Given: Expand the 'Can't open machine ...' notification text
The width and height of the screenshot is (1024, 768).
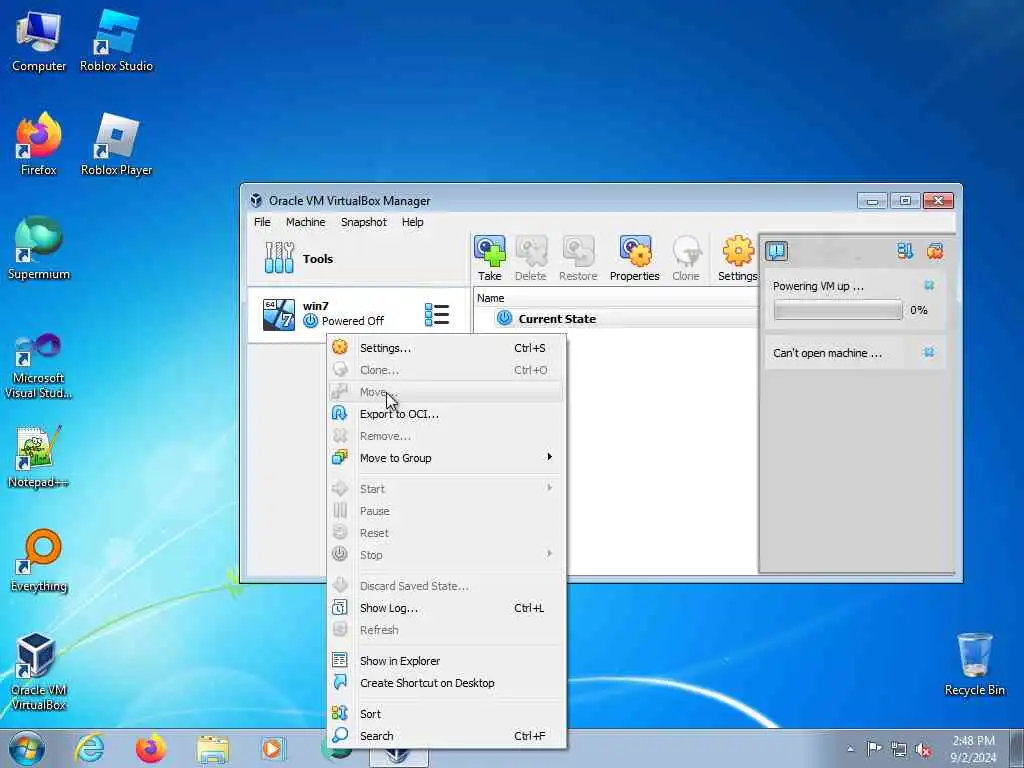Looking at the screenshot, I should click(827, 353).
